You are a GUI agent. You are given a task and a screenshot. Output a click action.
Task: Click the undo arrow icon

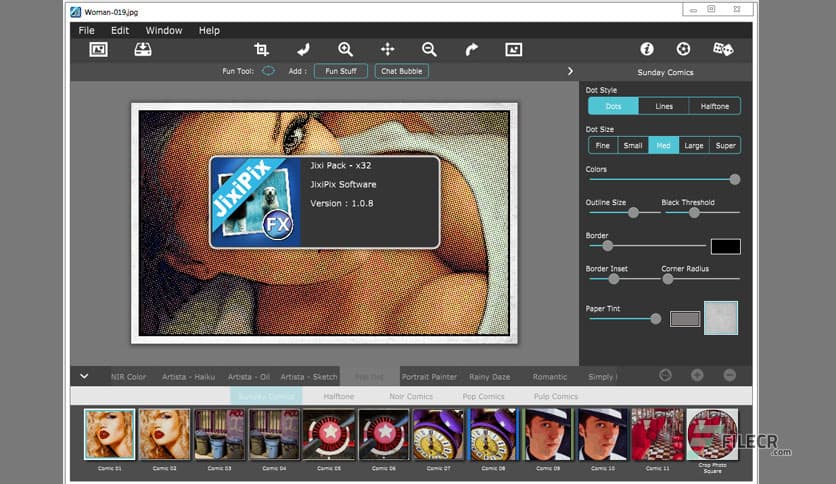[303, 50]
